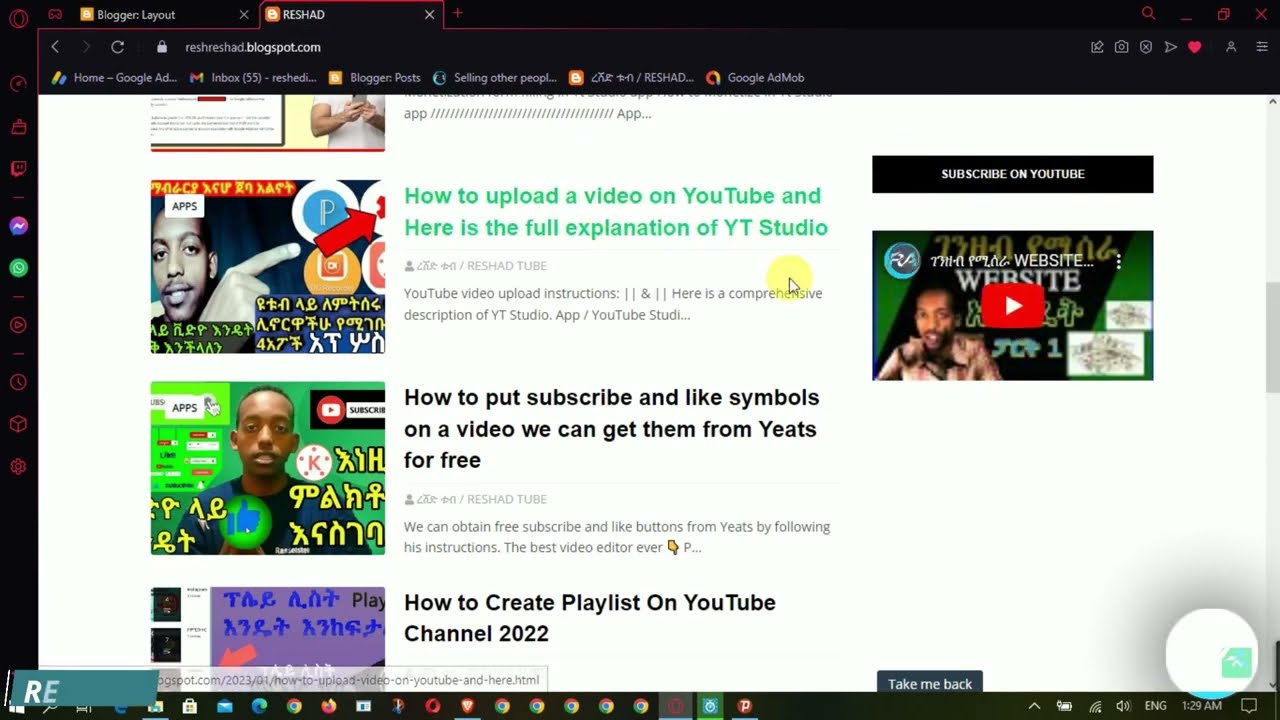Search tabs with magnifier icon

tap(1148, 14)
